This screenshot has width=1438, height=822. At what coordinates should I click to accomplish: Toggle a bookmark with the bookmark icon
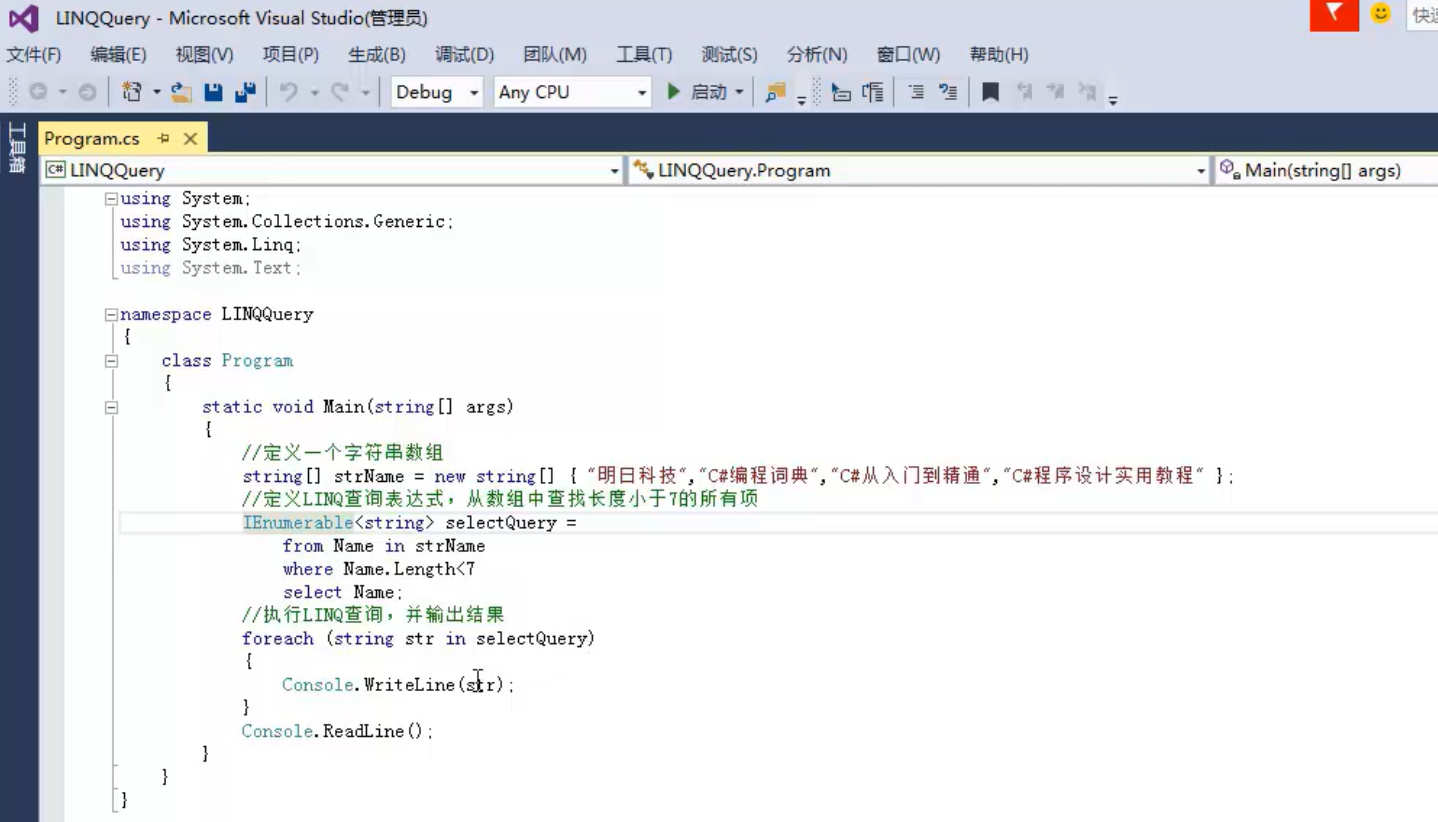point(991,92)
